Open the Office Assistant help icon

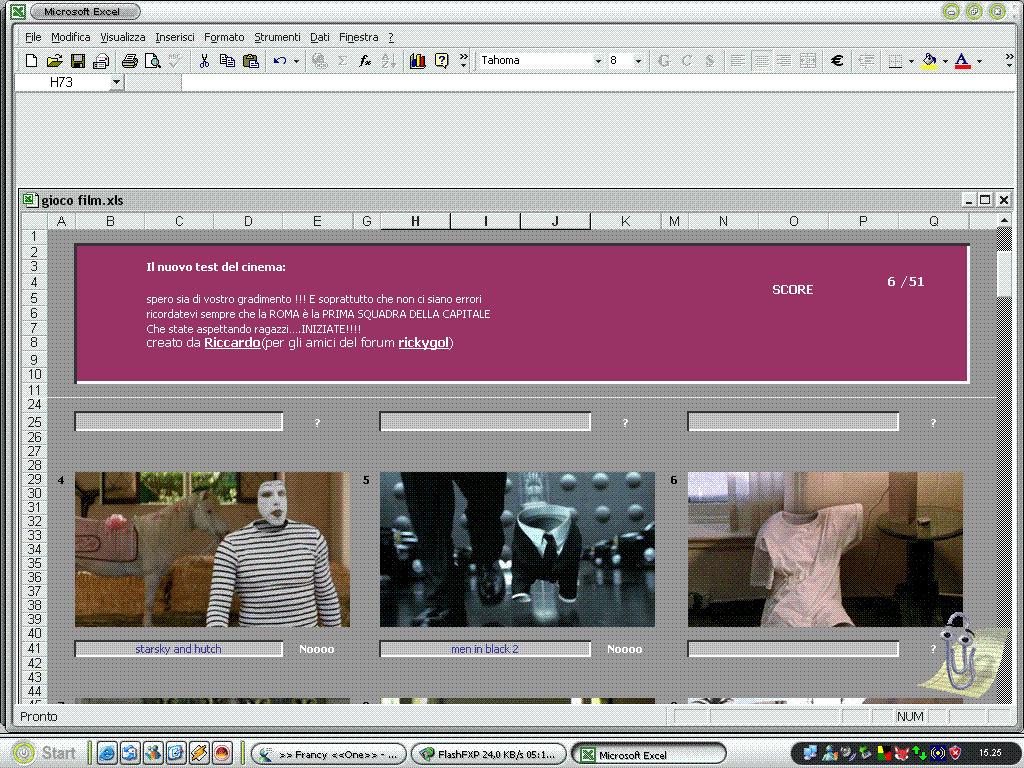[x=442, y=61]
